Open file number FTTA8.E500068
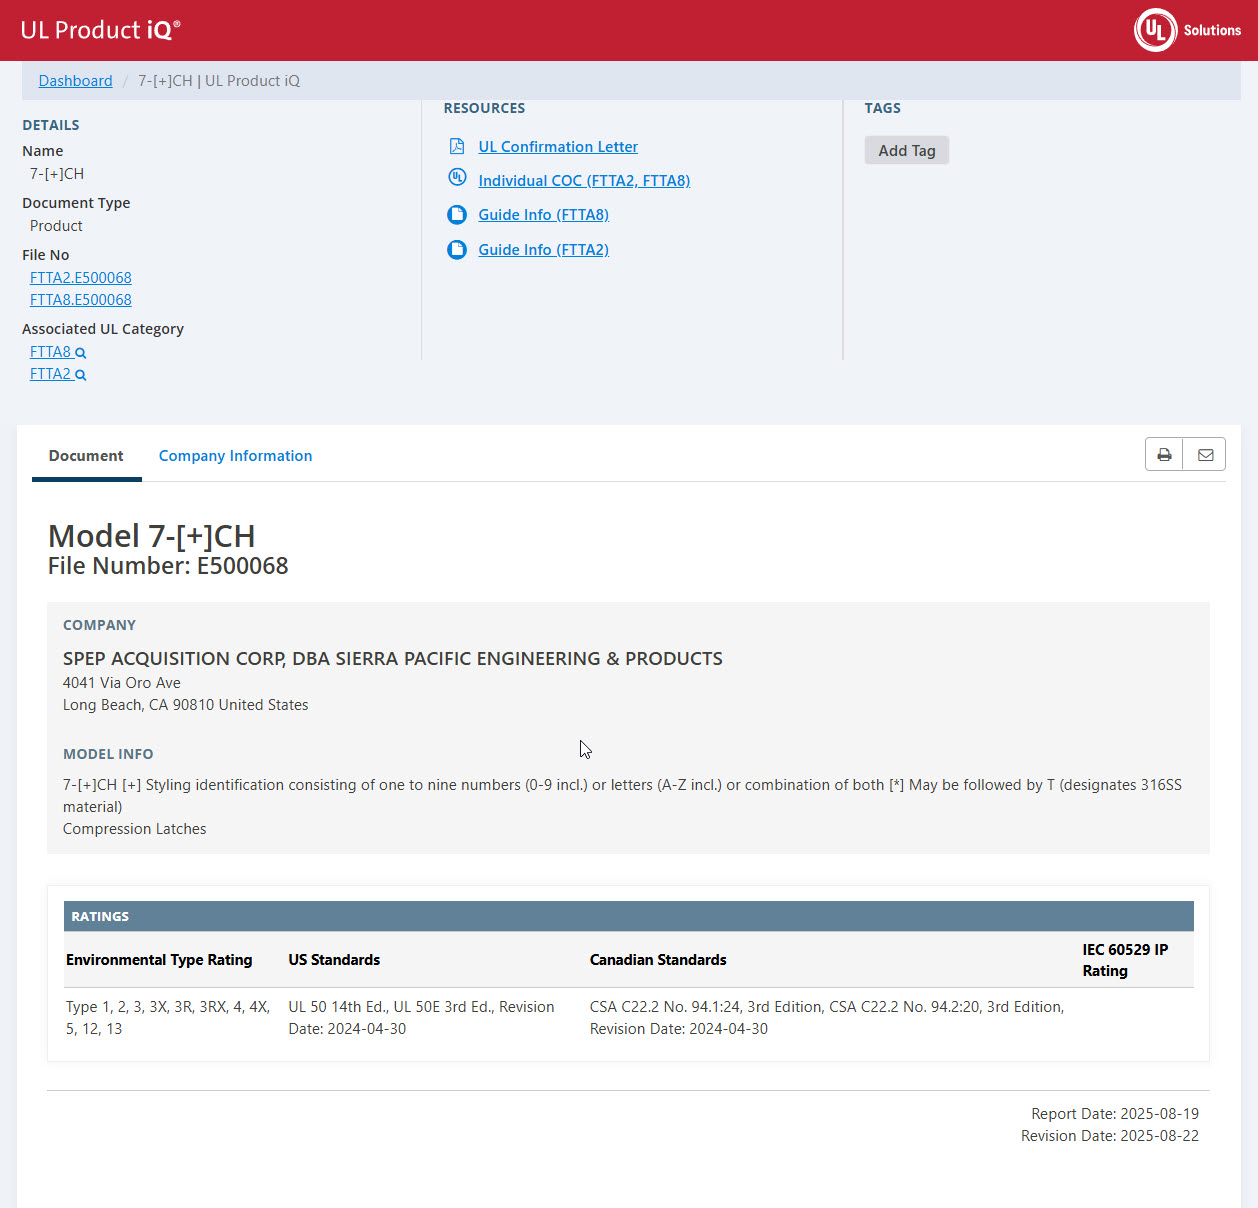1258x1208 pixels. click(81, 300)
